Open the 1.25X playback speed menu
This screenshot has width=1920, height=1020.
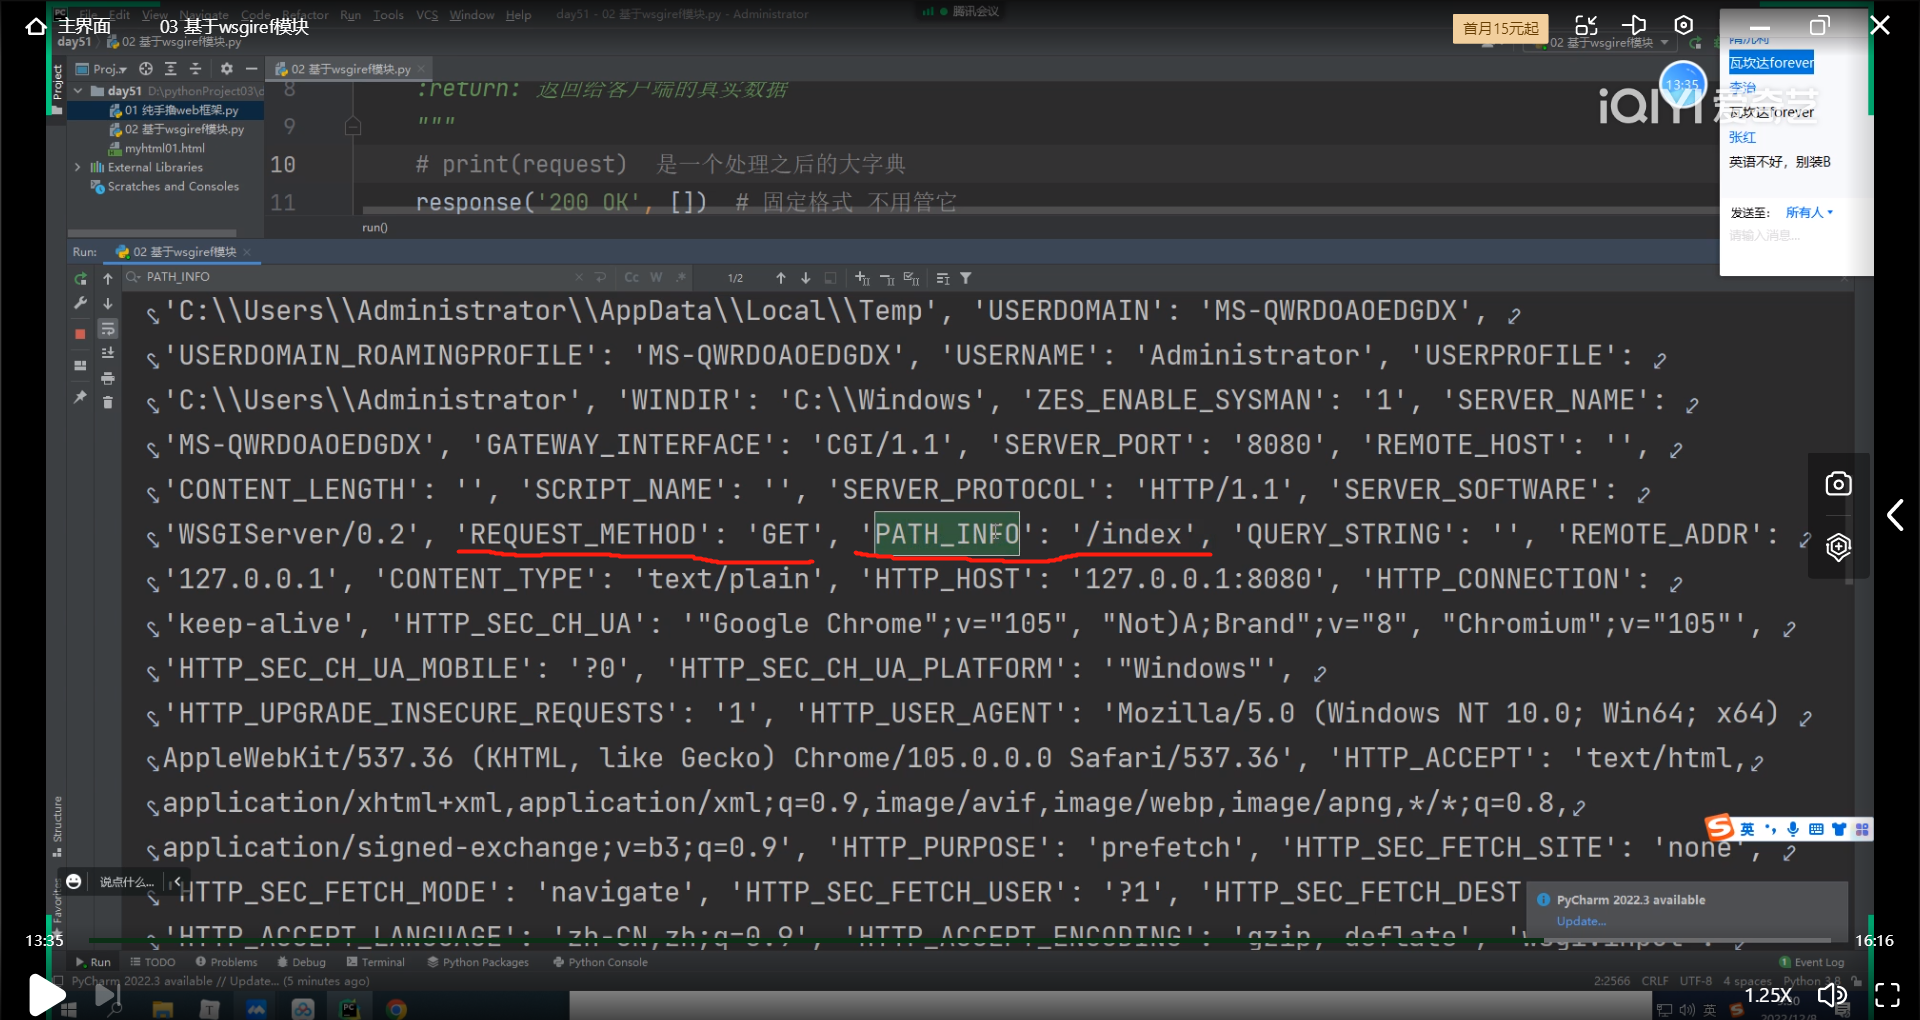pyautogui.click(x=1768, y=995)
